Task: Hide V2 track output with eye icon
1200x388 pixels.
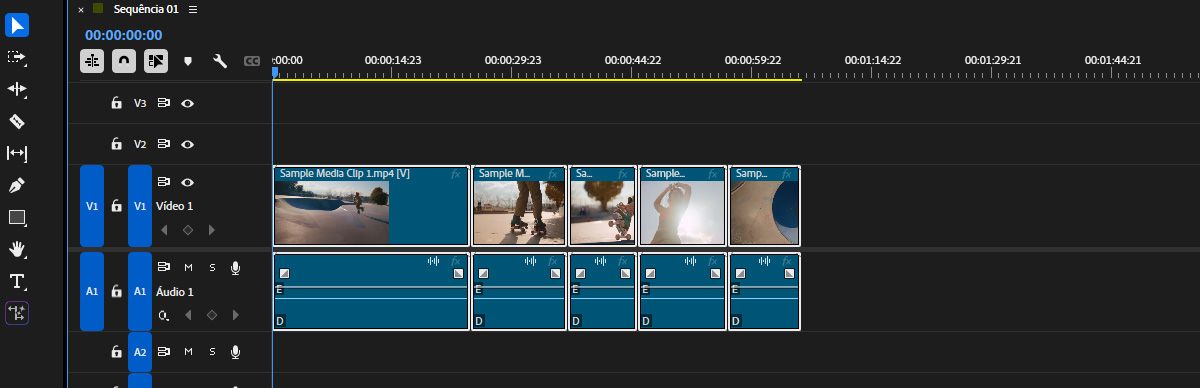Action: click(187, 144)
